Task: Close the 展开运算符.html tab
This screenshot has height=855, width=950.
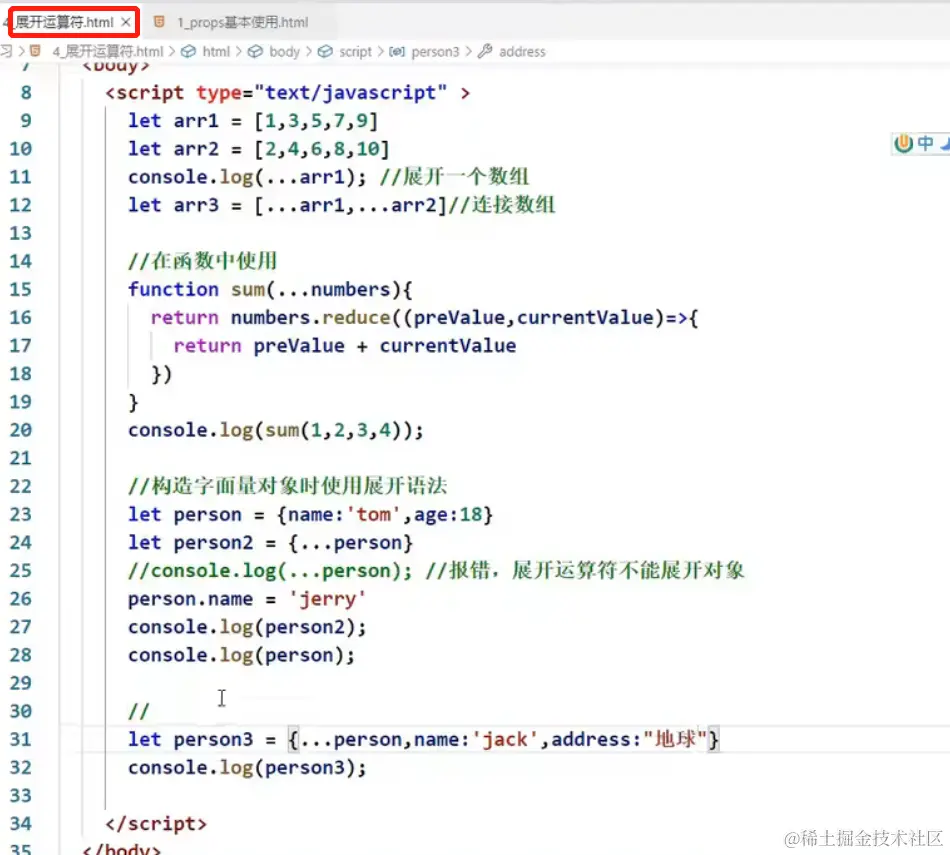Action: click(125, 22)
